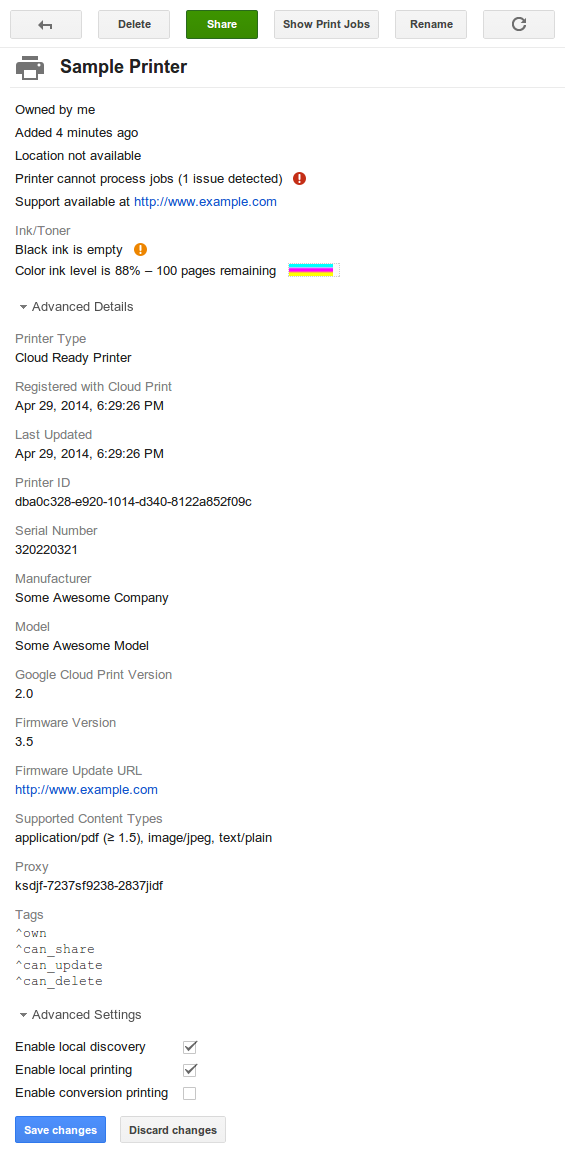The height and width of the screenshot is (1155, 565).
Task: Click the printer icon beside Sample Printer
Action: click(30, 68)
